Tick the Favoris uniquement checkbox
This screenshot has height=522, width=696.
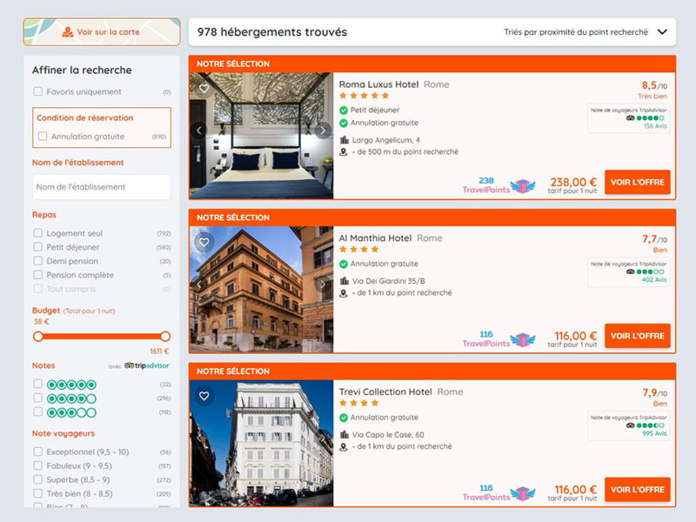(38, 92)
